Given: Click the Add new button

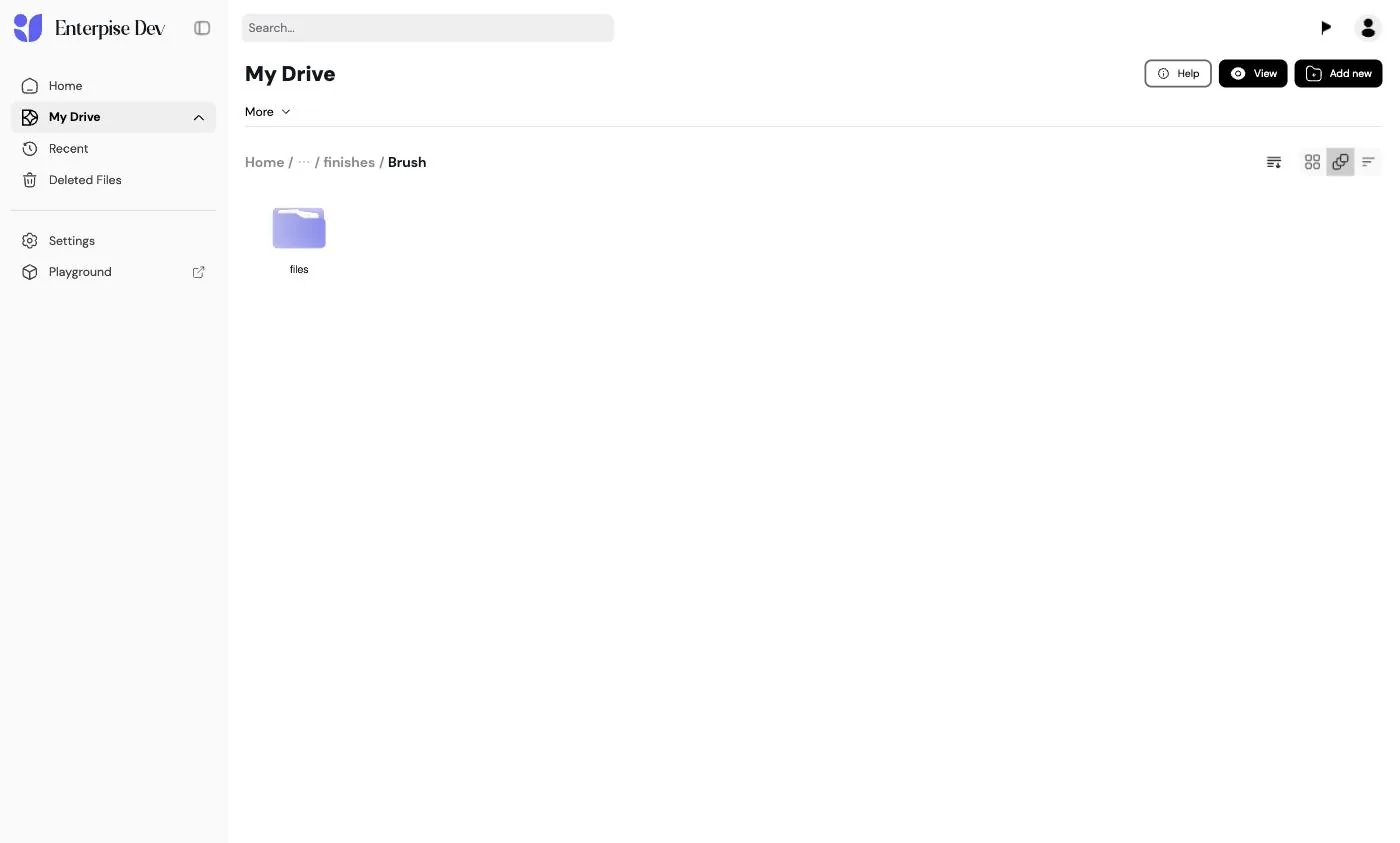Looking at the screenshot, I should pyautogui.click(x=1338, y=73).
